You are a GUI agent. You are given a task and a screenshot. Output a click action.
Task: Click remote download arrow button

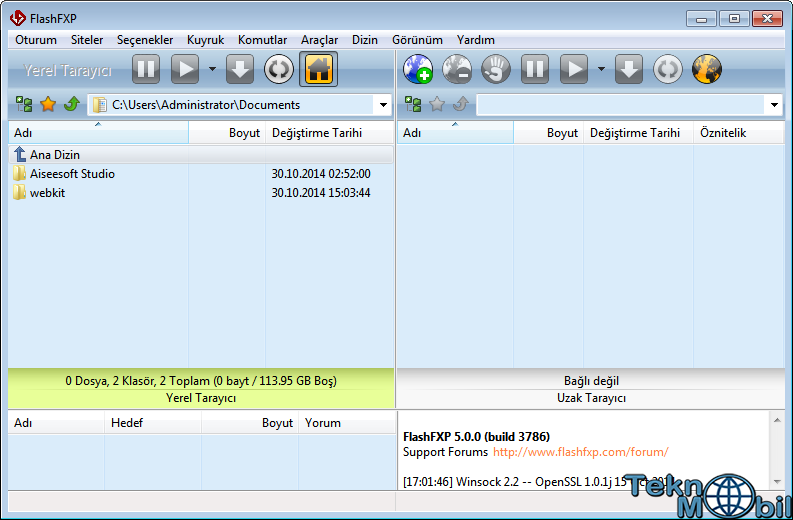coord(629,69)
